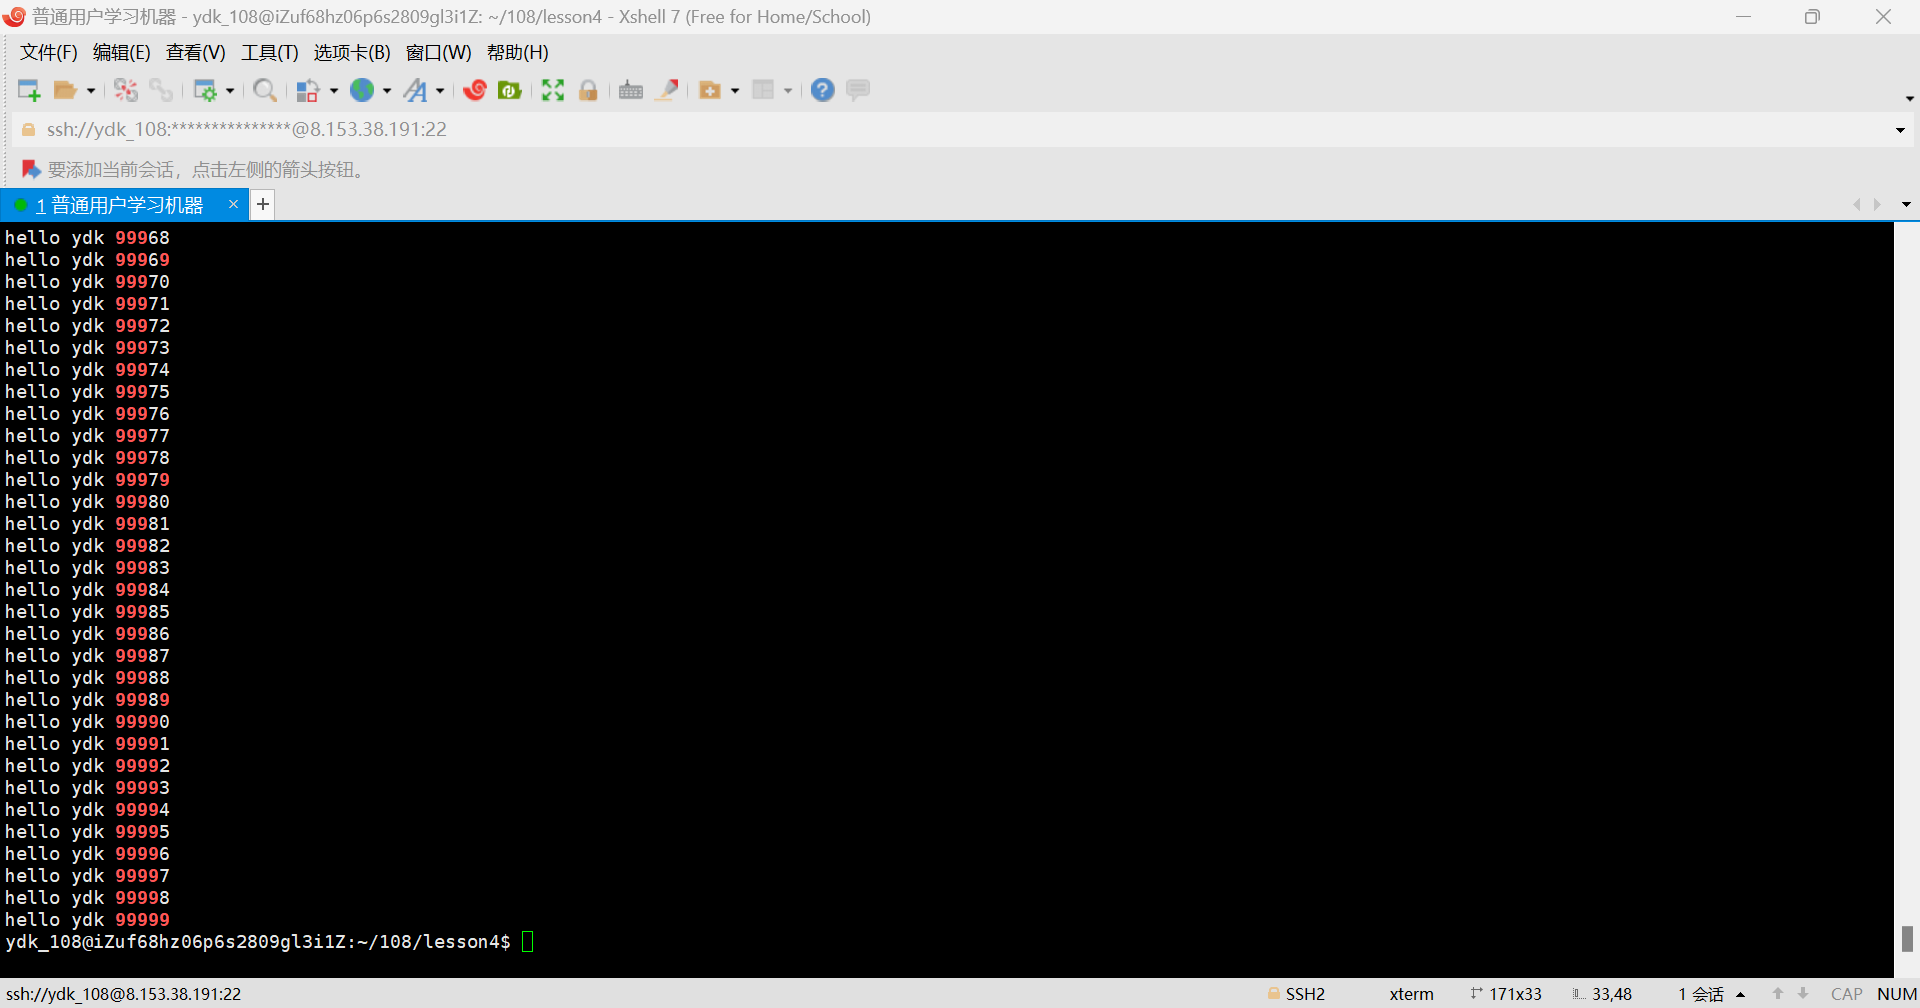Click the Disconnect icon in toolbar
The height and width of the screenshot is (1008, 1920).
tap(126, 91)
